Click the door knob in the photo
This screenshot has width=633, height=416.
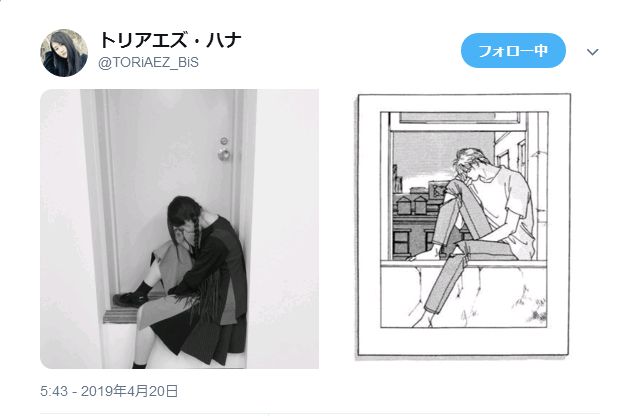tap(224, 154)
